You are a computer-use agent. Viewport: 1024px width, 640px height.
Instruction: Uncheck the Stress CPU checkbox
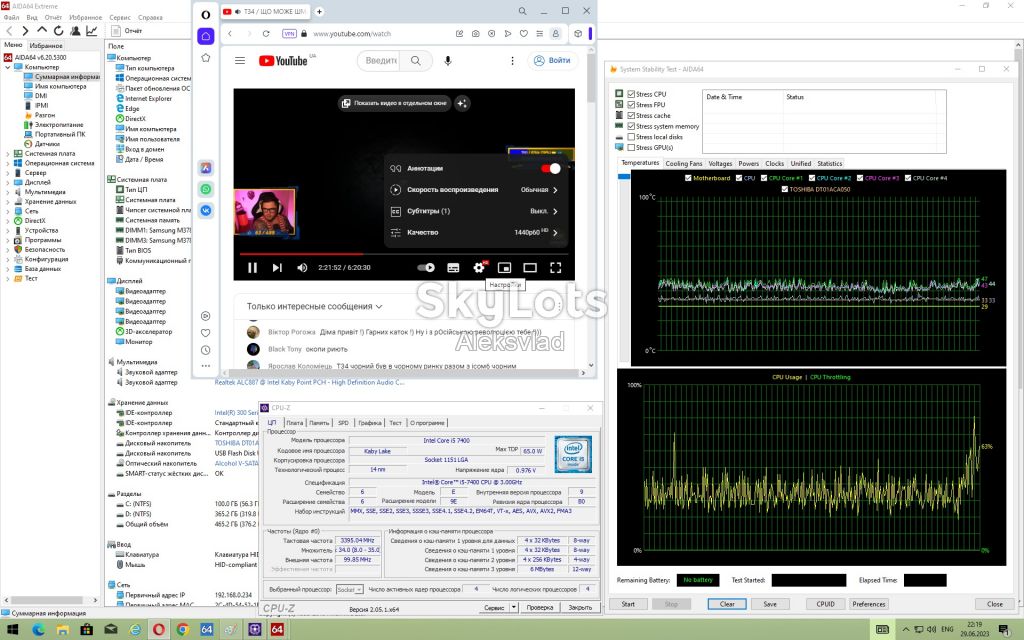click(631, 94)
